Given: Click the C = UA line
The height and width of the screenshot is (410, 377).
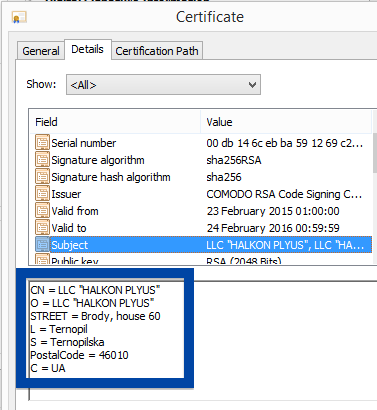Looking at the screenshot, I should (x=48, y=368).
